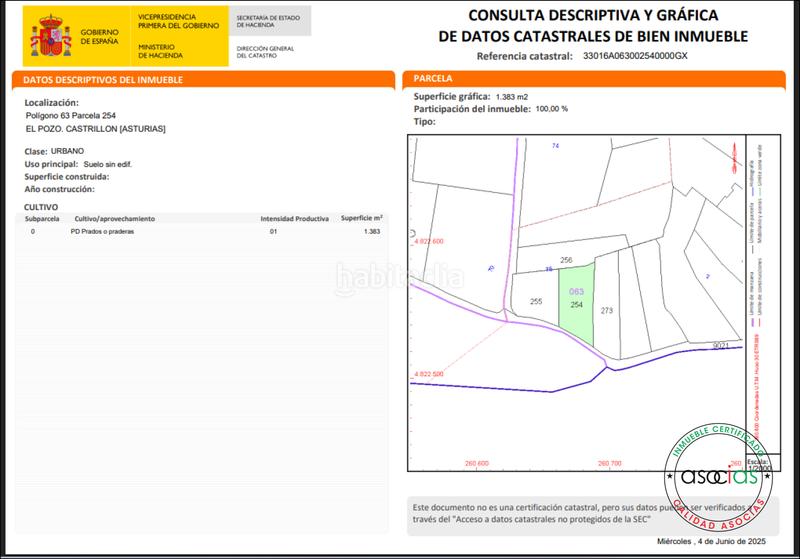The height and width of the screenshot is (559, 800).
Task: Click the purple 063 polygon label
Action: coord(575,292)
